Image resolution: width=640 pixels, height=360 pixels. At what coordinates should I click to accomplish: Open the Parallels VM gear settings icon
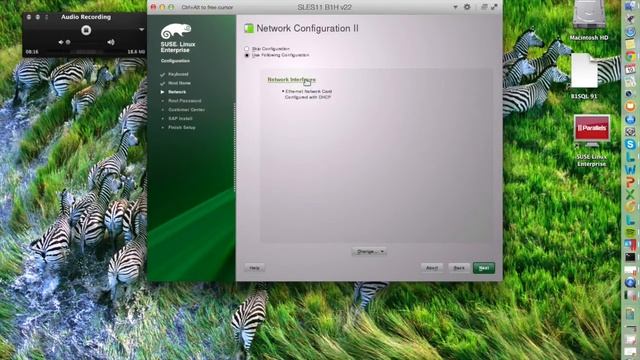pyautogui.click(x=467, y=7)
